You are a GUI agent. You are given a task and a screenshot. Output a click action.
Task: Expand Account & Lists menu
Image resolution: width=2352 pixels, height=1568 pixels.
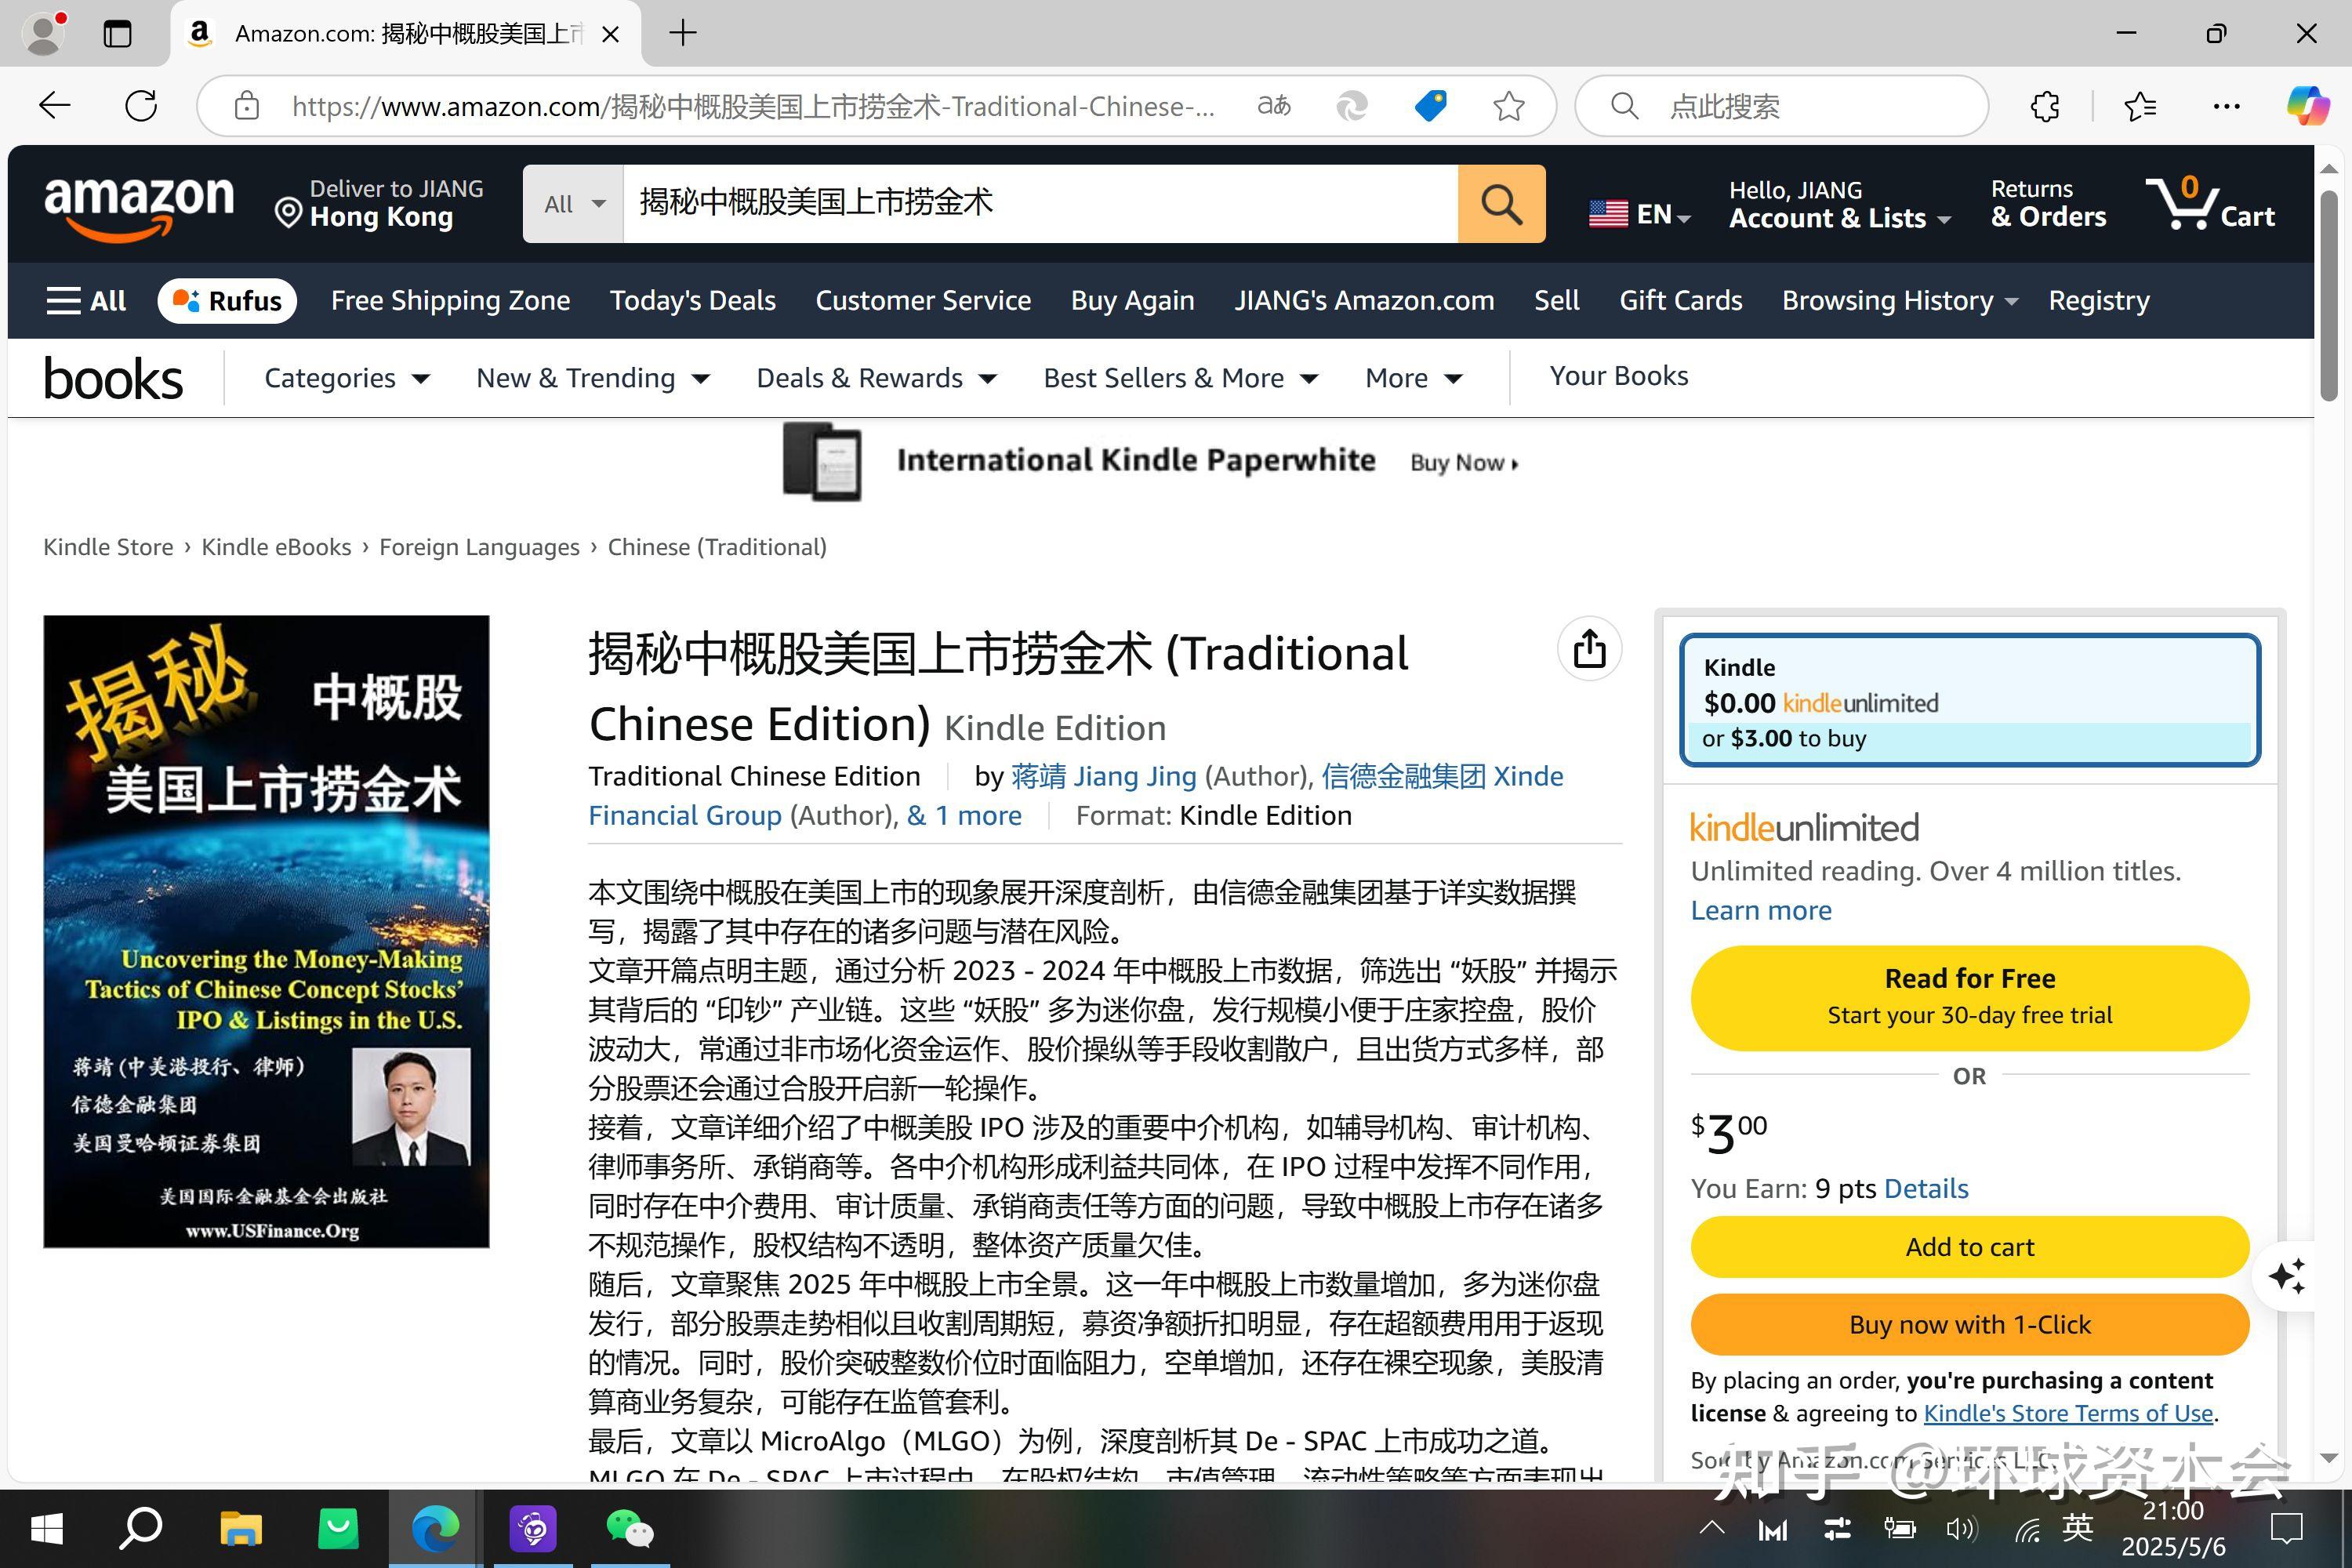pos(1840,204)
